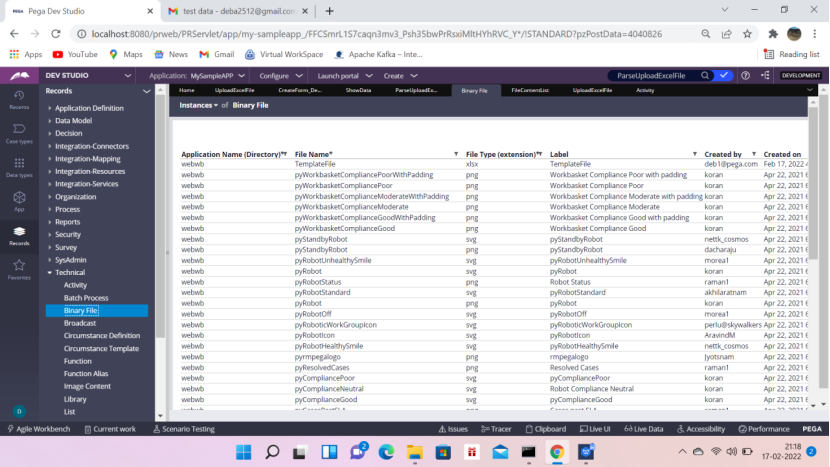This screenshot has height=467, width=830.
Task: Select Activity under Technical
Action: 75,285
